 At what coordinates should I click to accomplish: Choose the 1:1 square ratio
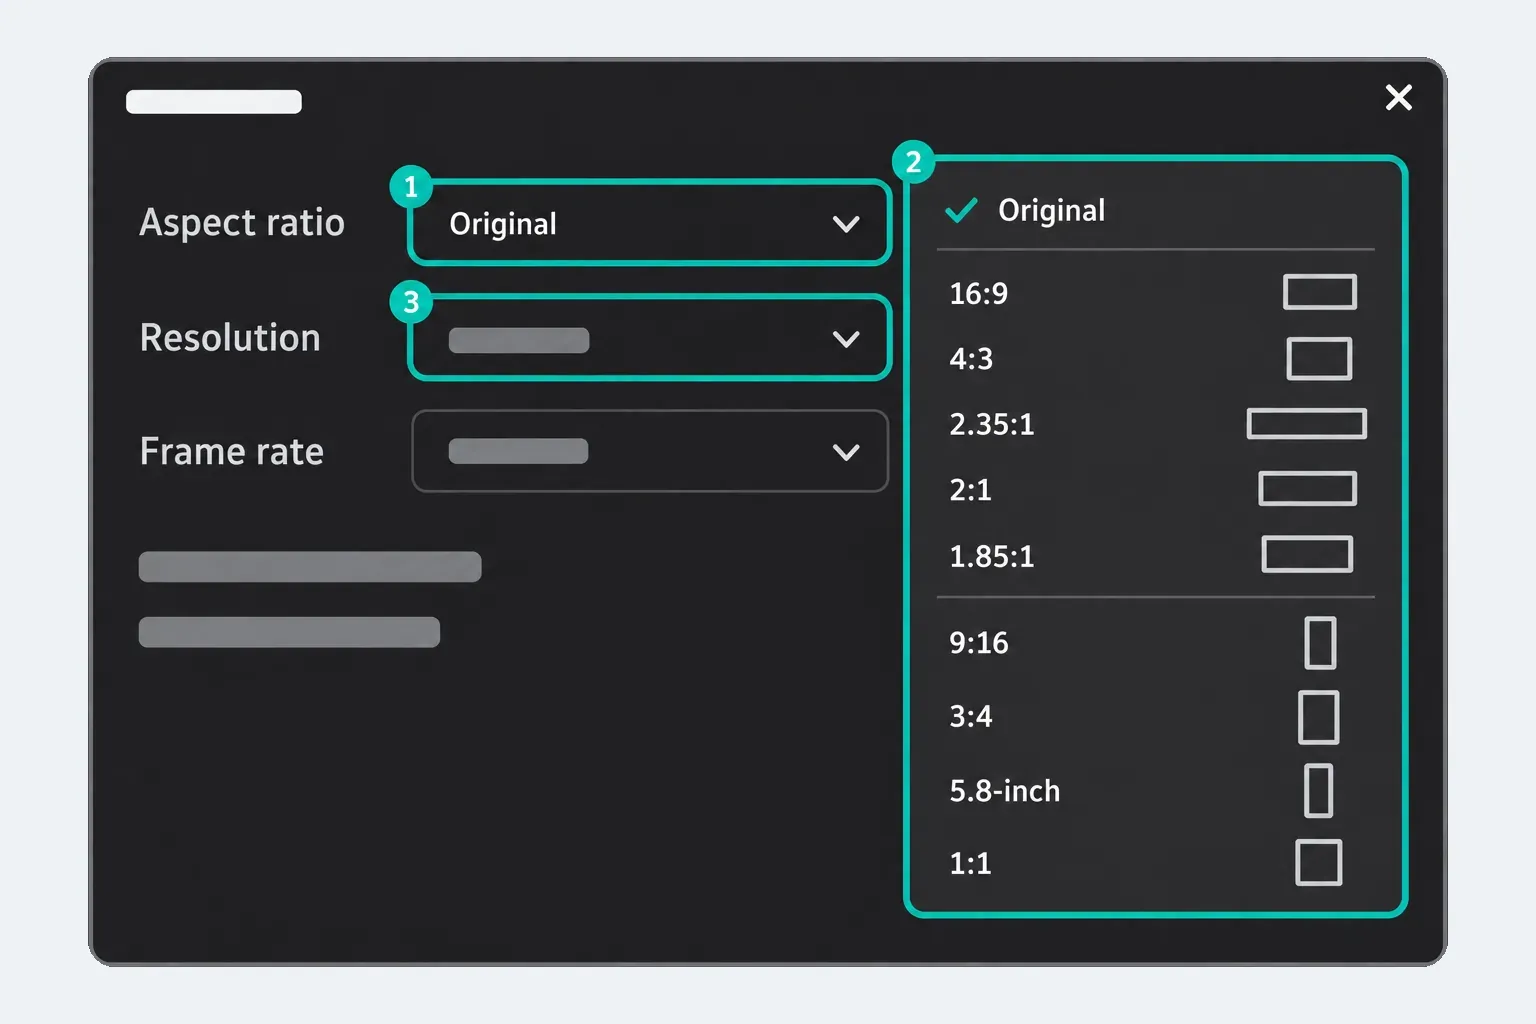pos(1155,863)
